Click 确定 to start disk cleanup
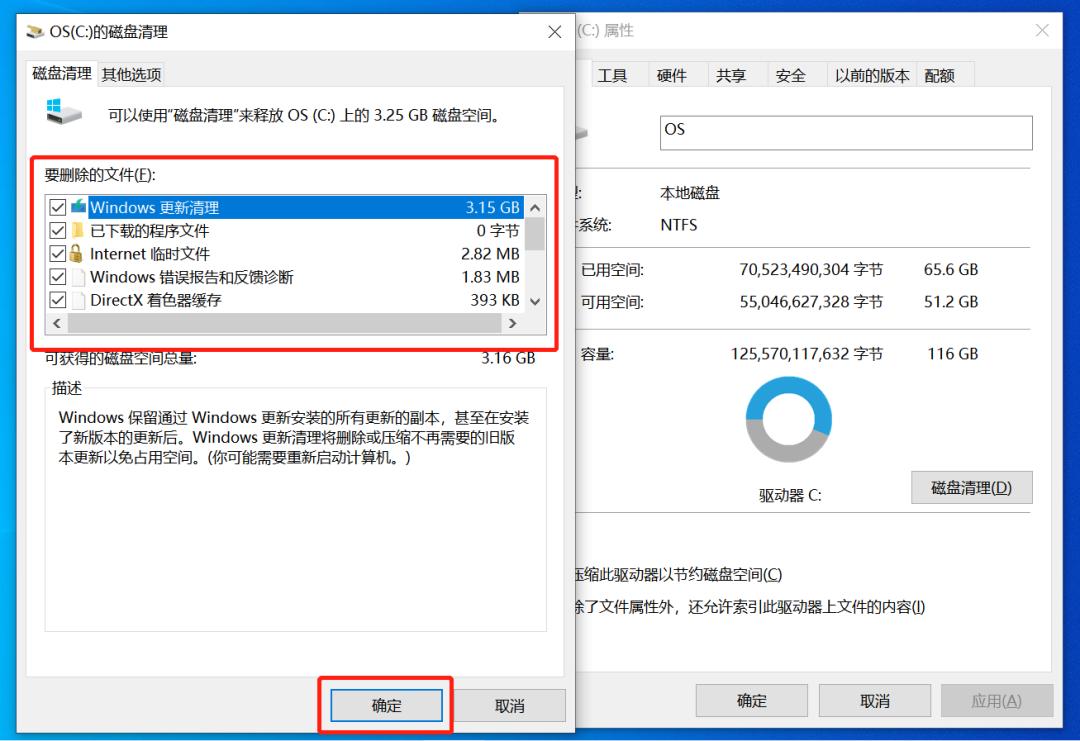The width and height of the screenshot is (1080, 741). [385, 705]
